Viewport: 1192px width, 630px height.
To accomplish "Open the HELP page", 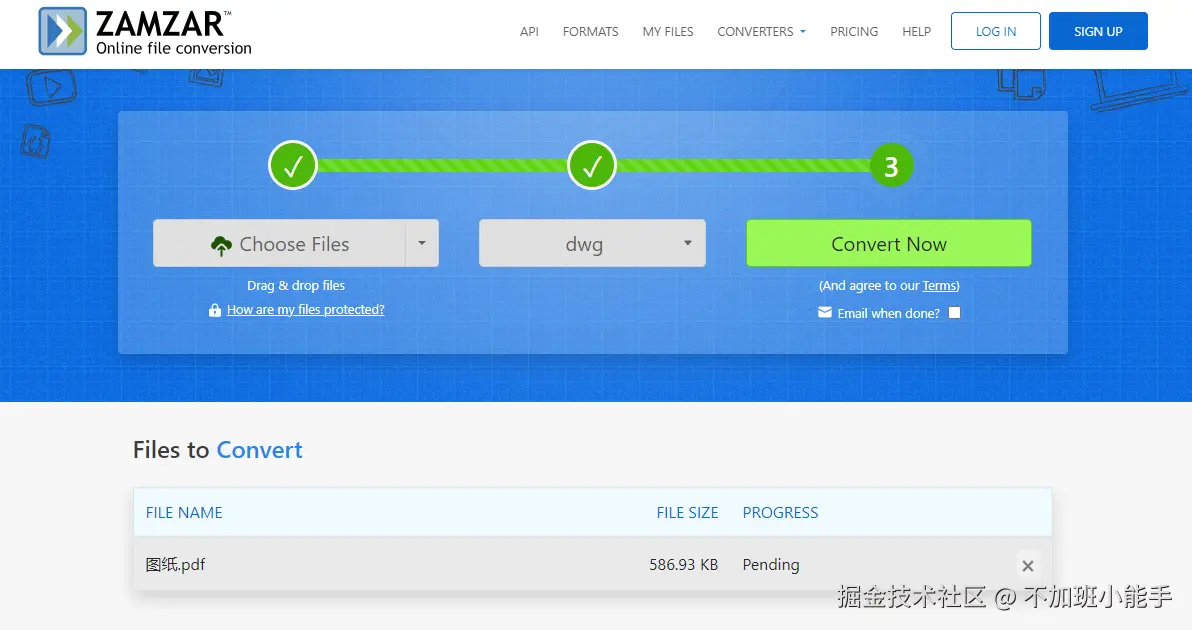I will [x=916, y=32].
